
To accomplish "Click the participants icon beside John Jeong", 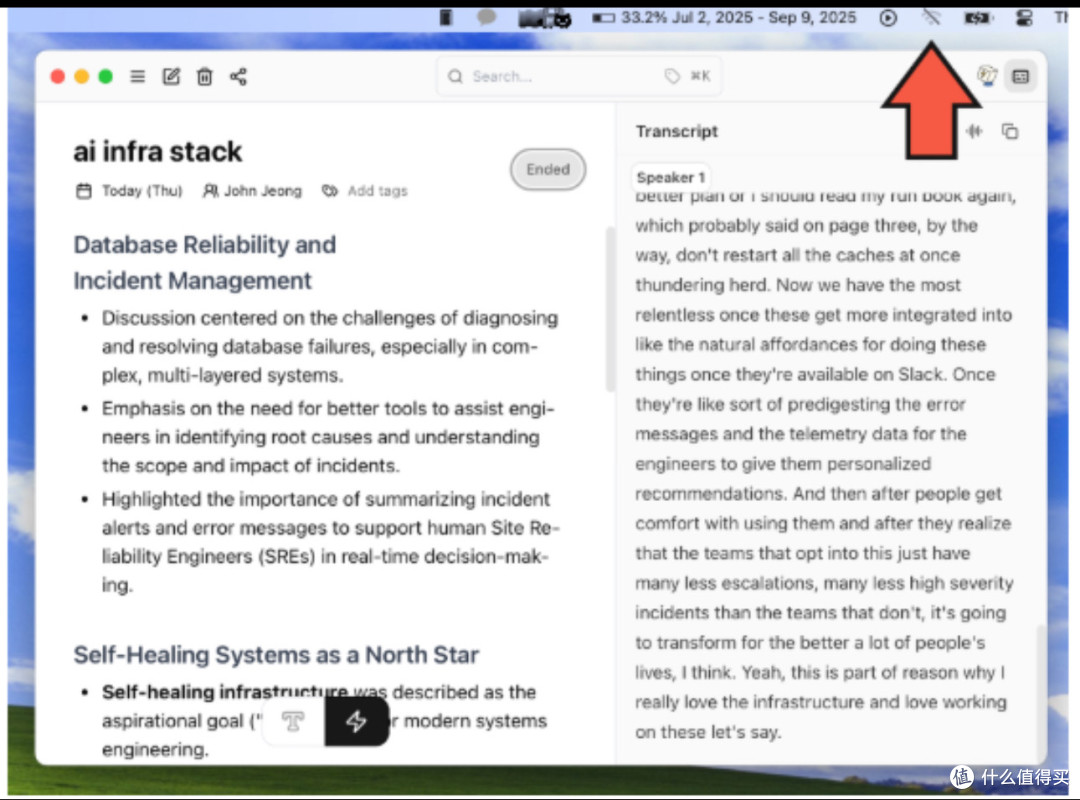I will [210, 191].
